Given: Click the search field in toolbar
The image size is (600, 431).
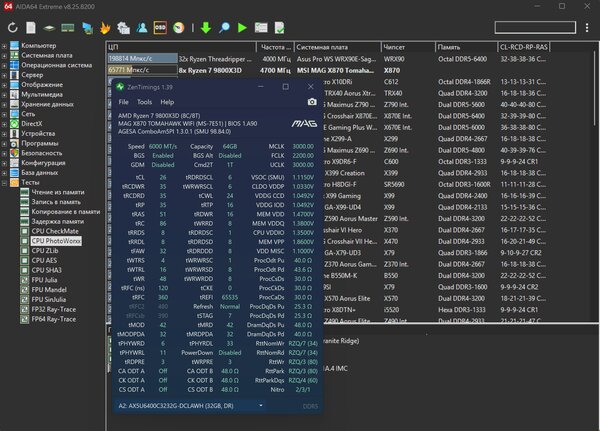Looking at the screenshot, I should [535, 28].
